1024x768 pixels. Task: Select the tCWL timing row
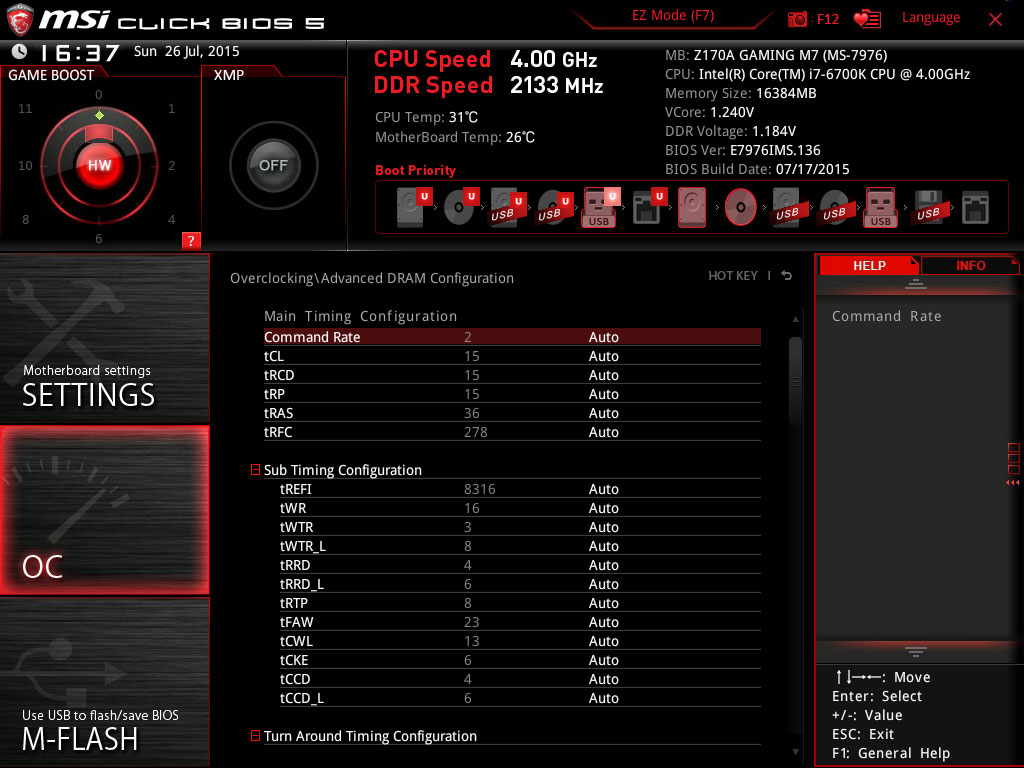point(520,640)
